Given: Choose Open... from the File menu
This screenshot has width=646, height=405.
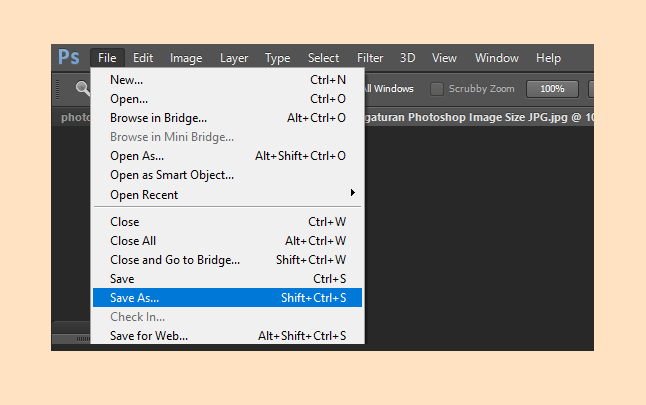Looking at the screenshot, I should tap(227, 99).
